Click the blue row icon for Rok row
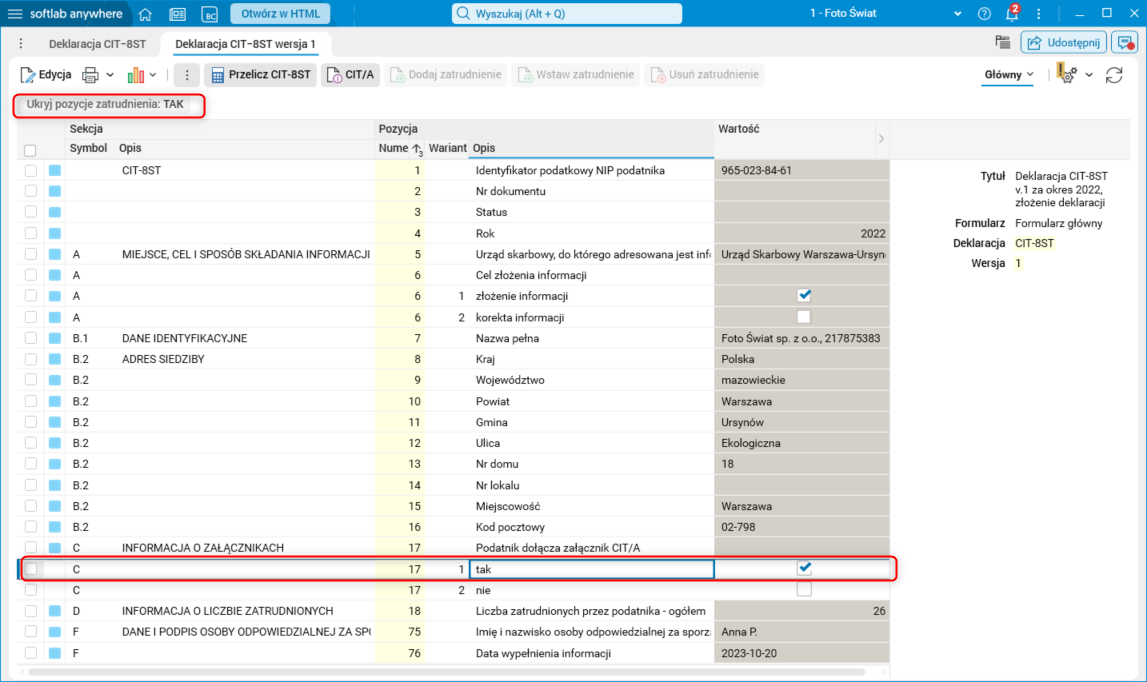This screenshot has width=1147, height=682. [55, 233]
